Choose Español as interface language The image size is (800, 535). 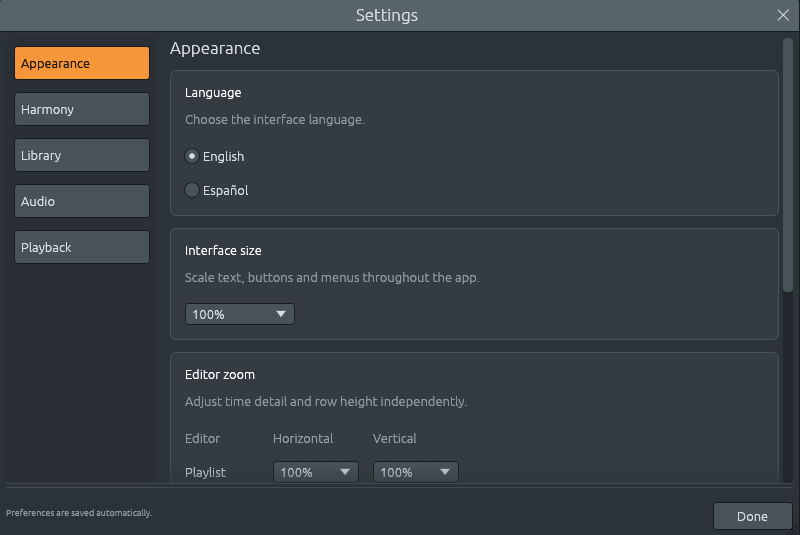pyautogui.click(x=192, y=190)
